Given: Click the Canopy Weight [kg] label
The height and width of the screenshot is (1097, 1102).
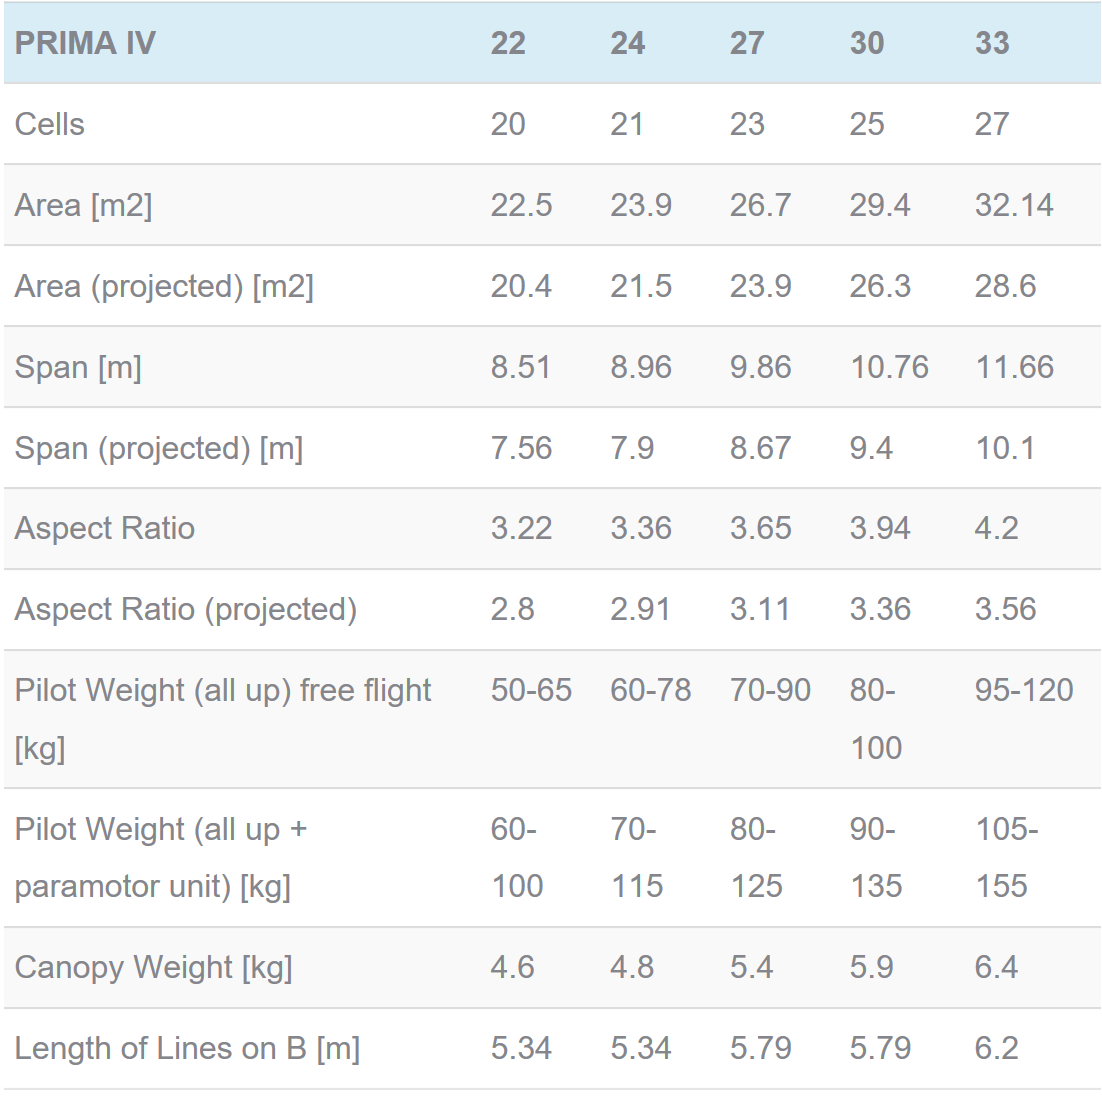Looking at the screenshot, I should pos(153,968).
